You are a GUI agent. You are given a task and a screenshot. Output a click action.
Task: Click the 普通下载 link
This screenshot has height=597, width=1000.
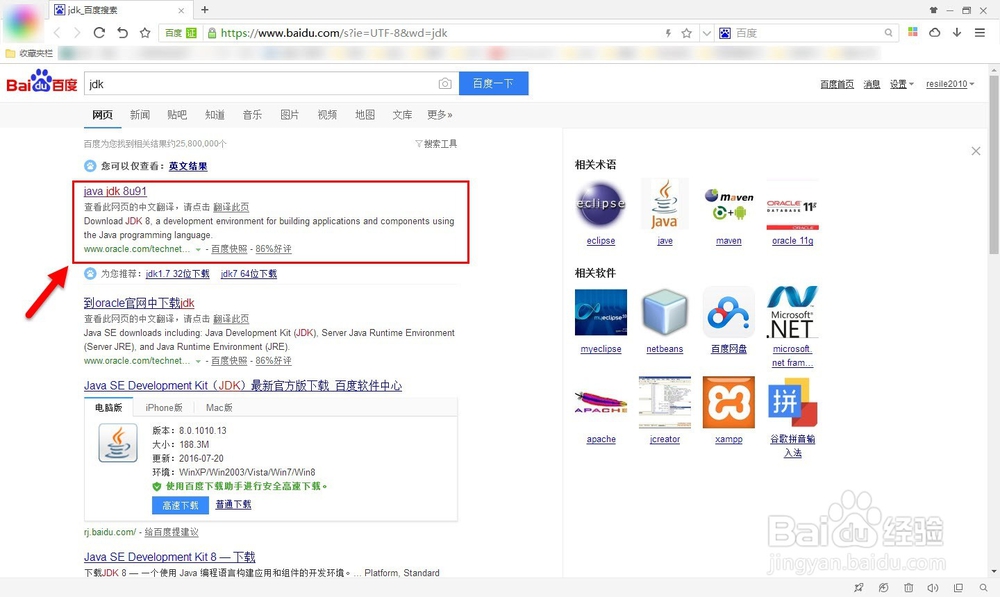233,505
